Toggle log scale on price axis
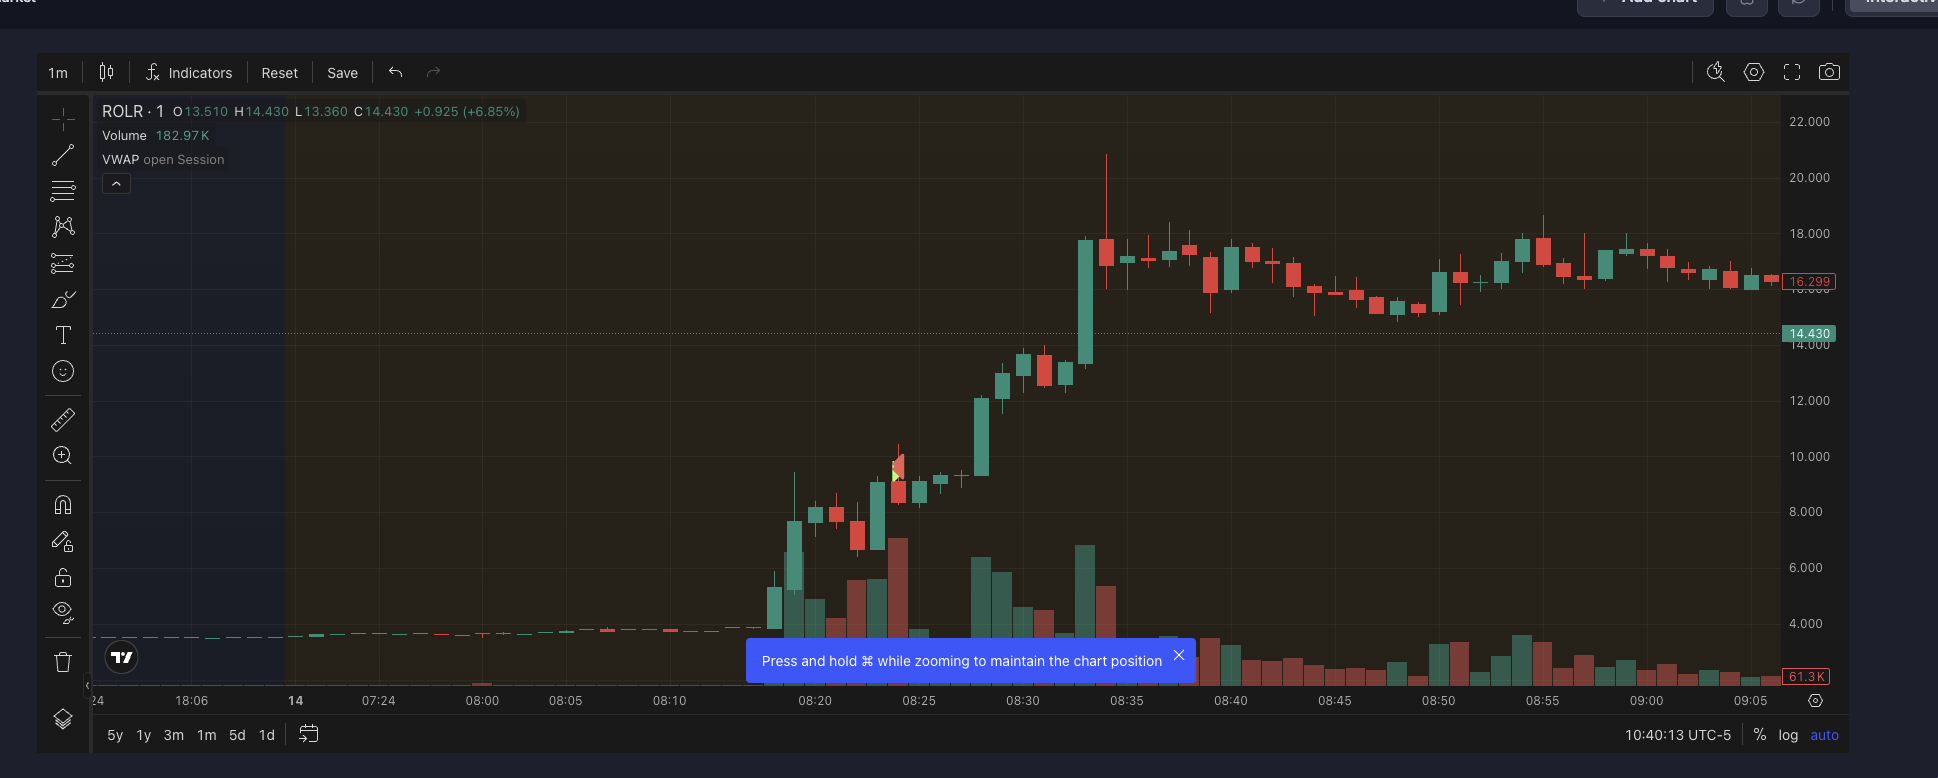Image resolution: width=1938 pixels, height=778 pixels. coord(1788,735)
